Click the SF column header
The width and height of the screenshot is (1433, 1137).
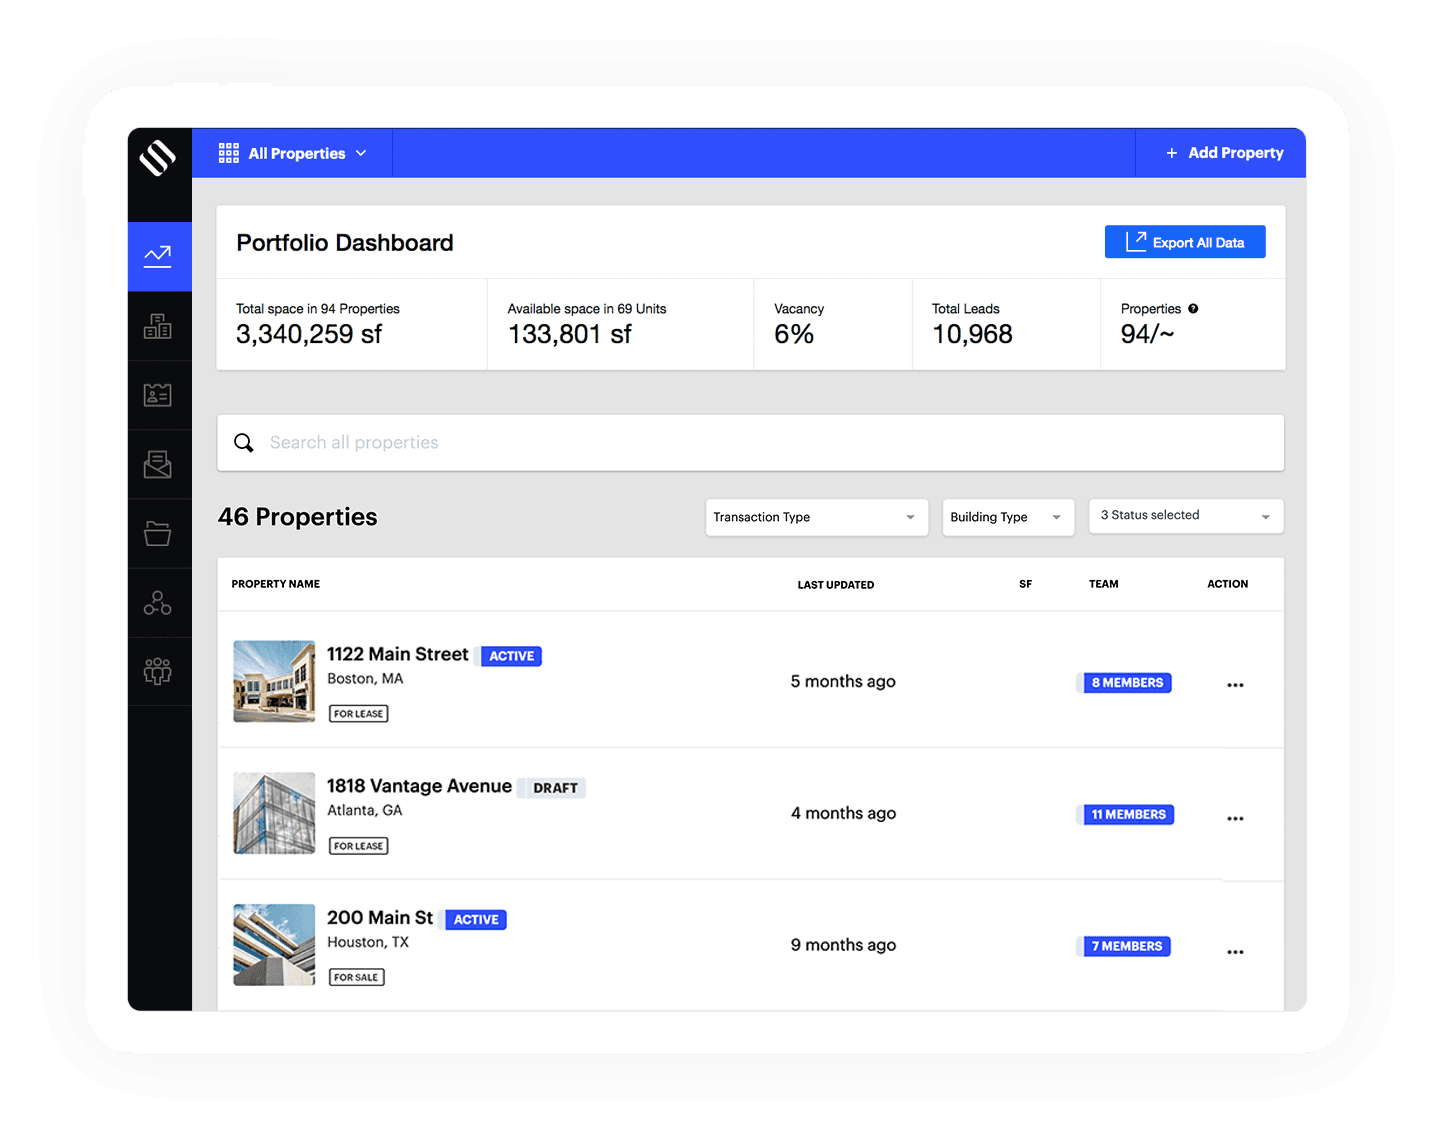point(1025,584)
